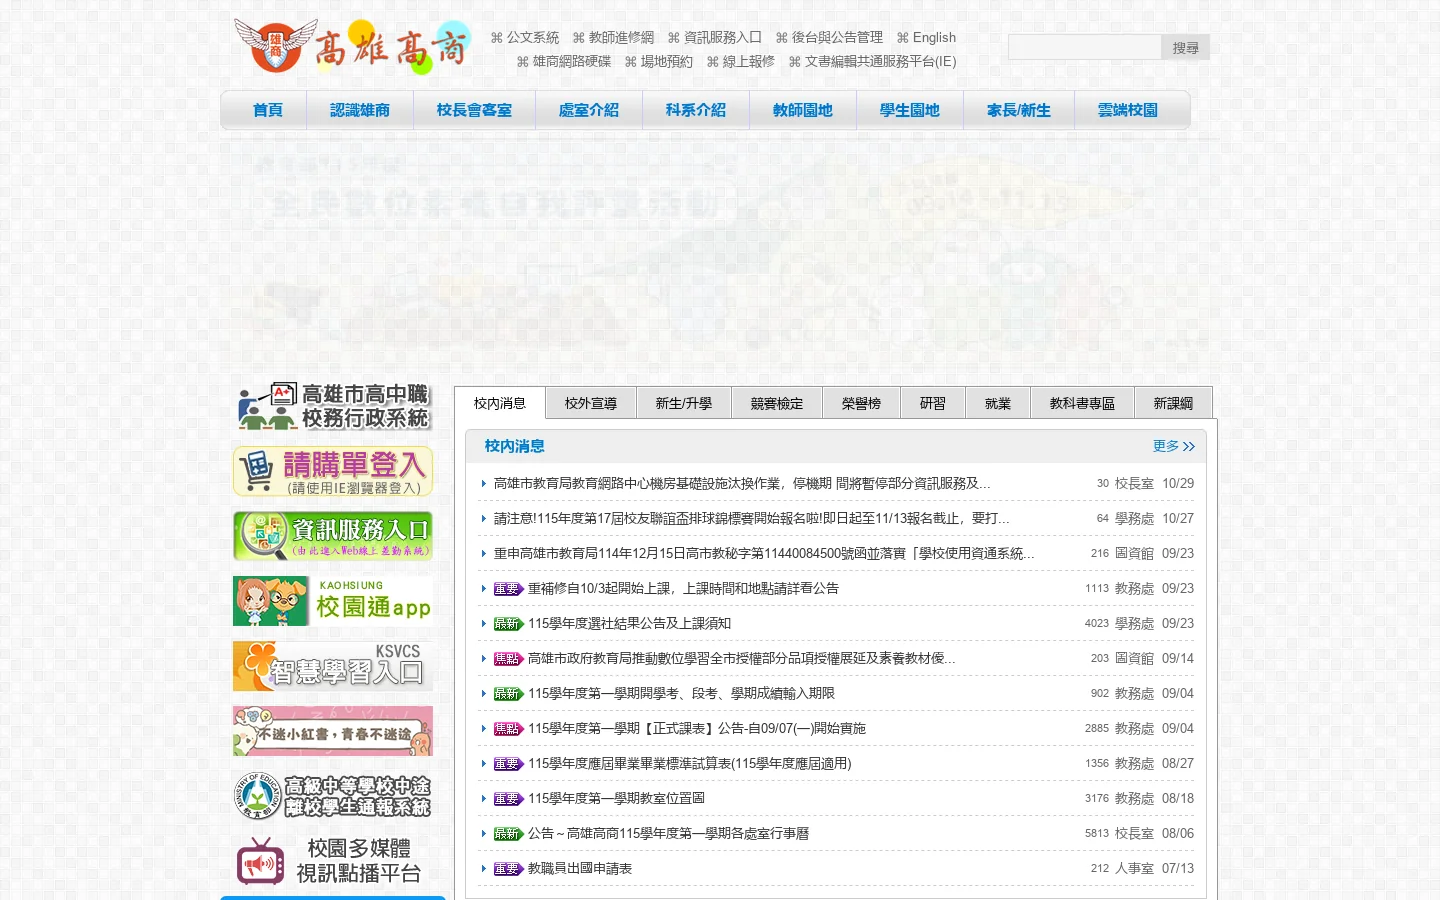1440x900 pixels.
Task: Open 高級中等學校中途離校學生通報系統 banner
Action: pos(333,796)
